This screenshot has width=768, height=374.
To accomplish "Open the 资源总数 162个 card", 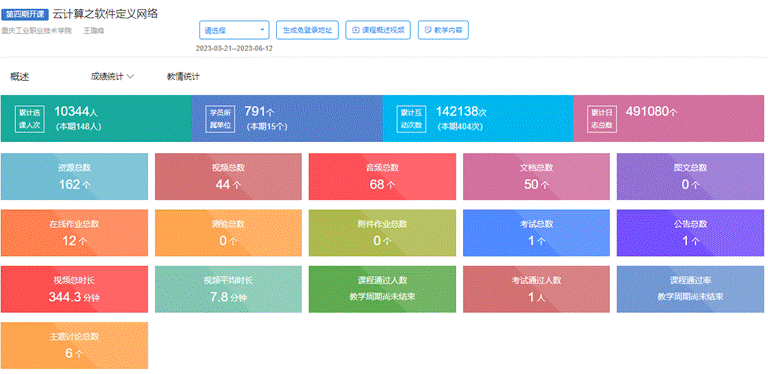I will 74,177.
